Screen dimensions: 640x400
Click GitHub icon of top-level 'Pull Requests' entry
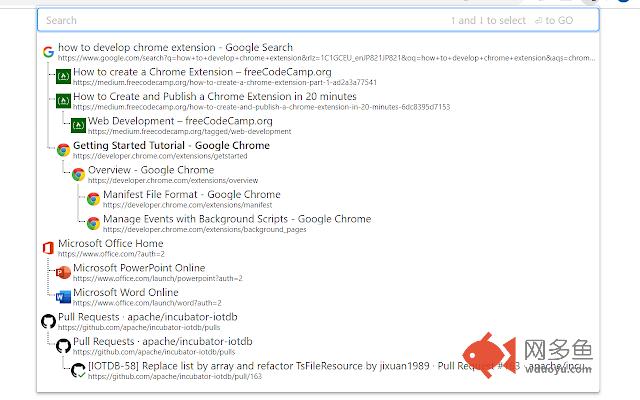(x=49, y=321)
